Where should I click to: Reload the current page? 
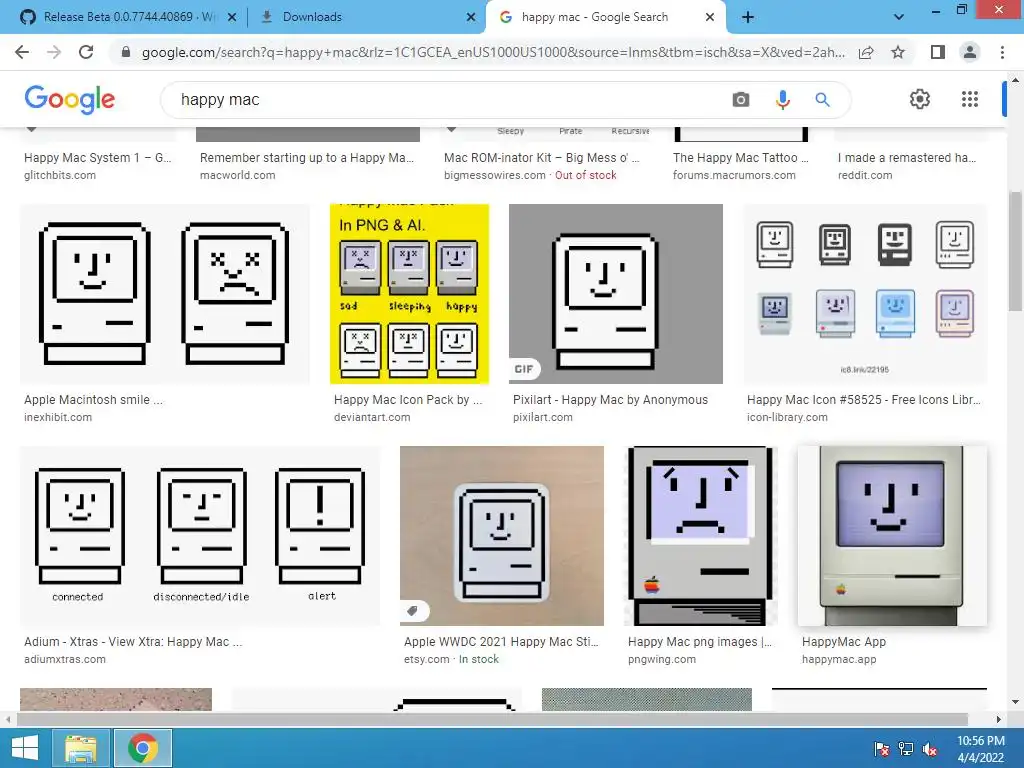[86, 52]
